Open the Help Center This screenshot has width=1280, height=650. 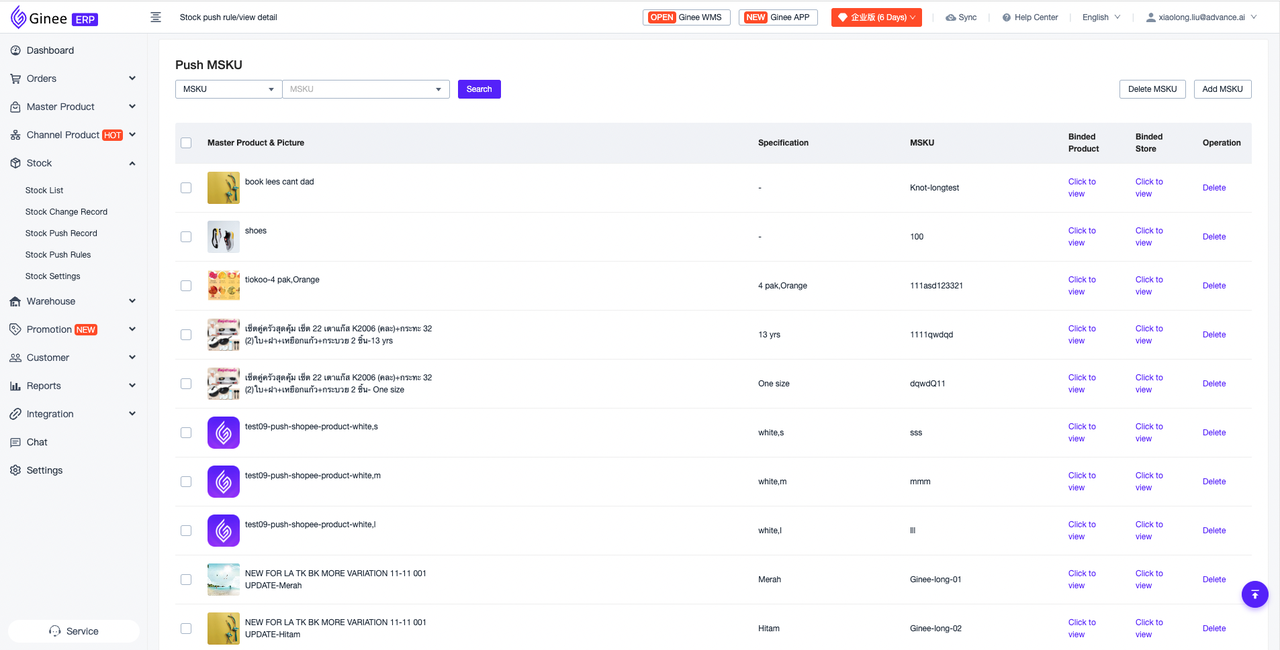point(1029,17)
